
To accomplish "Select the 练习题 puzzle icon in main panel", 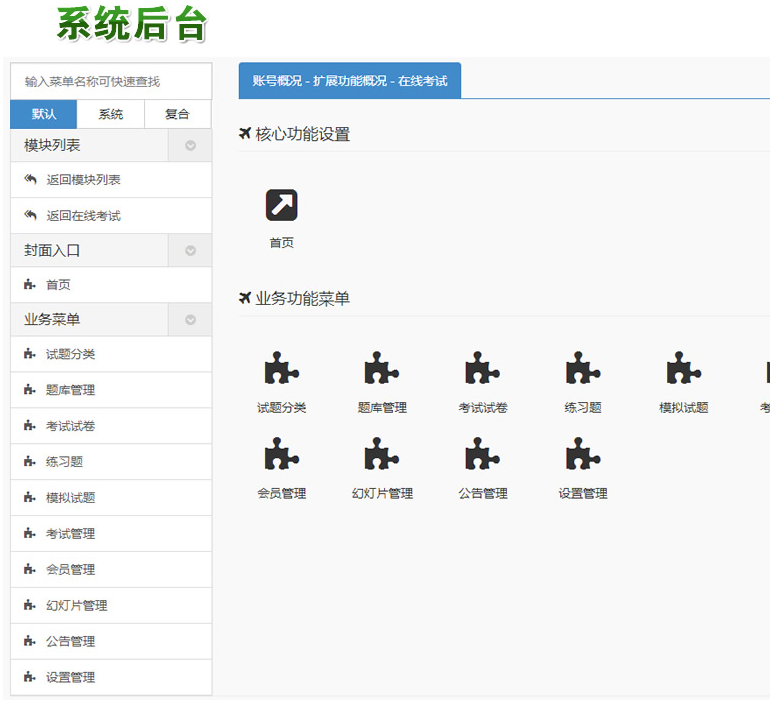I will [583, 369].
